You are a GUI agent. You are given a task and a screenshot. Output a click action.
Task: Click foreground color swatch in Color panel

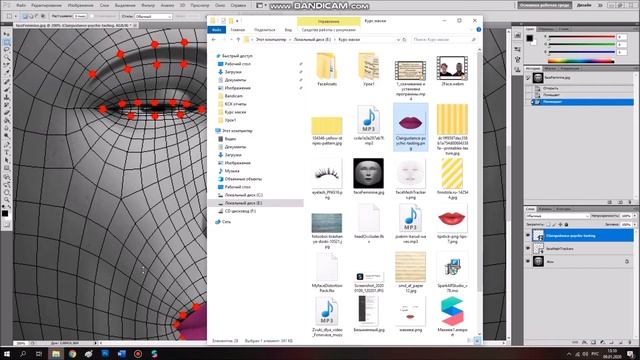(x=529, y=38)
